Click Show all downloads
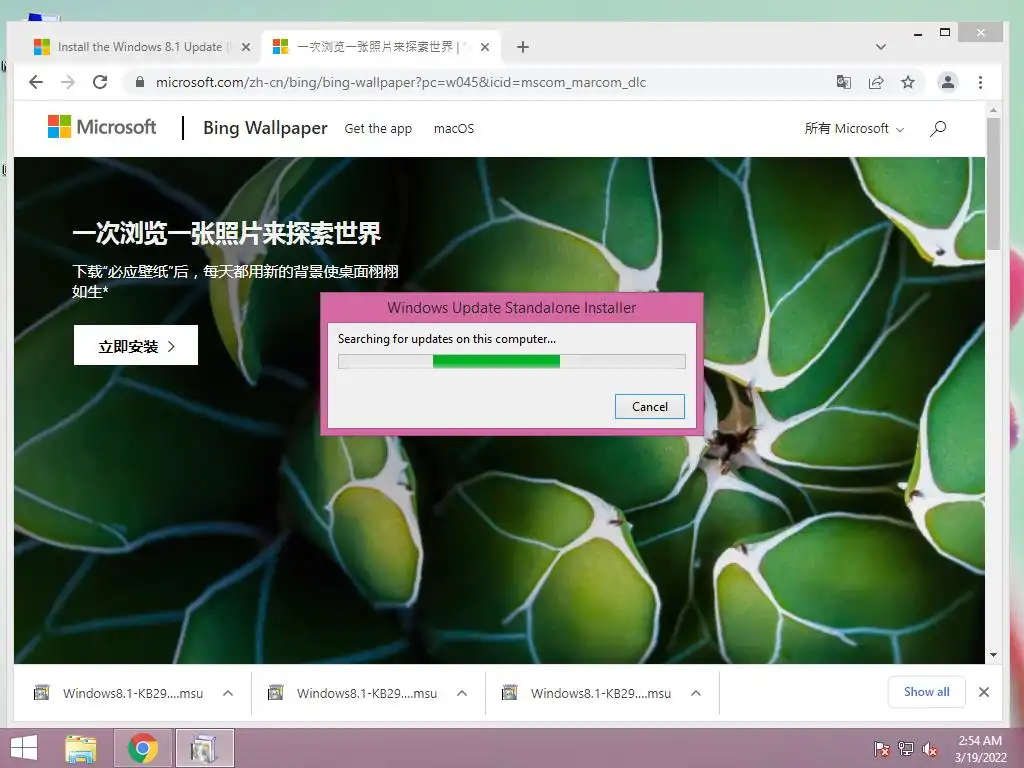The image size is (1024, 768). tap(926, 692)
